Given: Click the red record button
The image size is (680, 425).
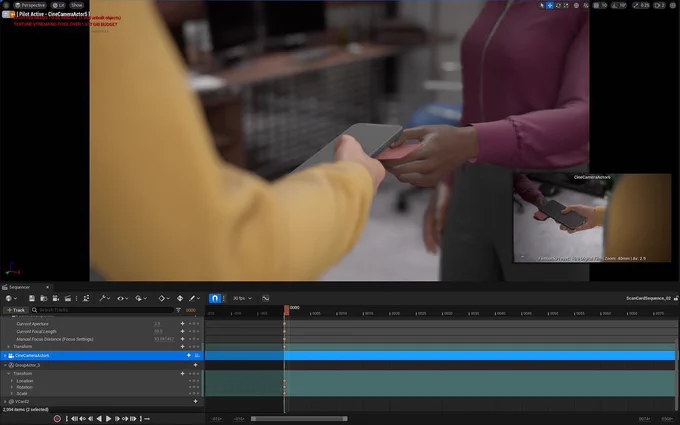Looking at the screenshot, I should pyautogui.click(x=57, y=418).
